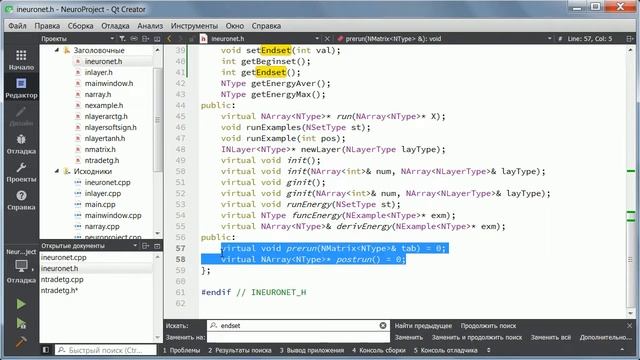The width and height of the screenshot is (640, 360).
Task: Click the Line: 57, Col: 5 indicator
Action: (x=589, y=39)
